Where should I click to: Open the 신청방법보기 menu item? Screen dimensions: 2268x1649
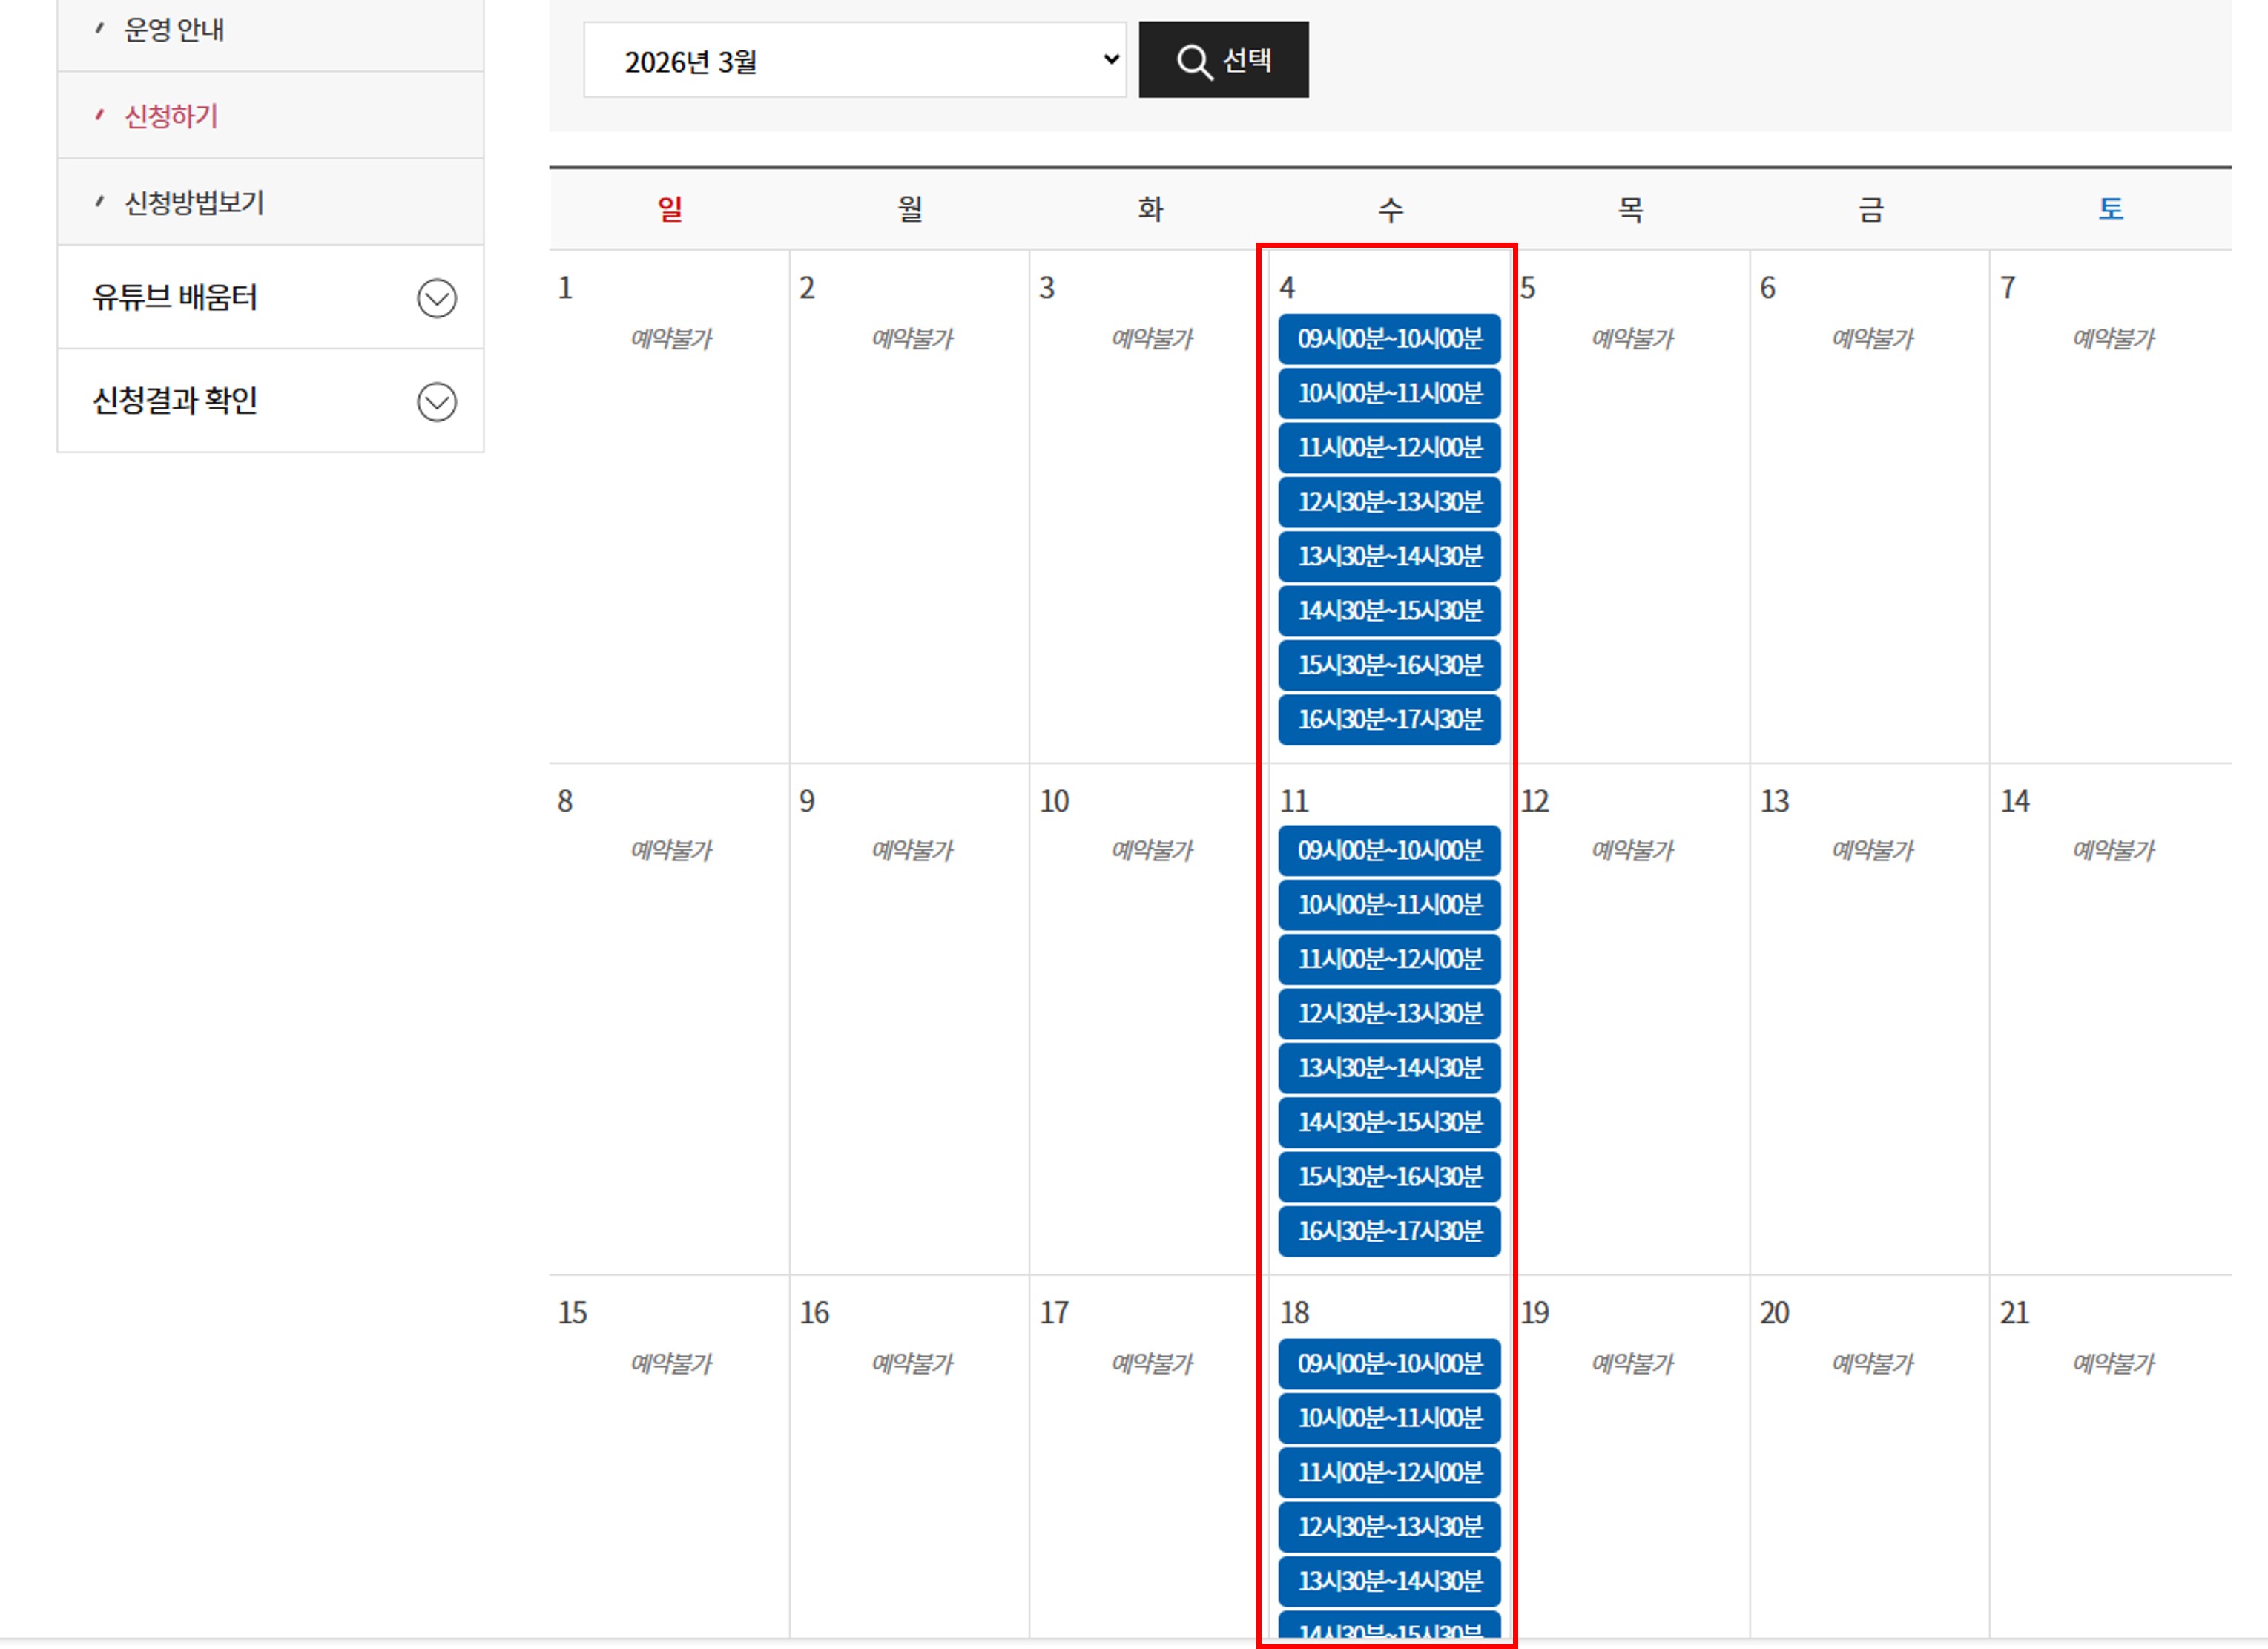pyautogui.click(x=193, y=203)
